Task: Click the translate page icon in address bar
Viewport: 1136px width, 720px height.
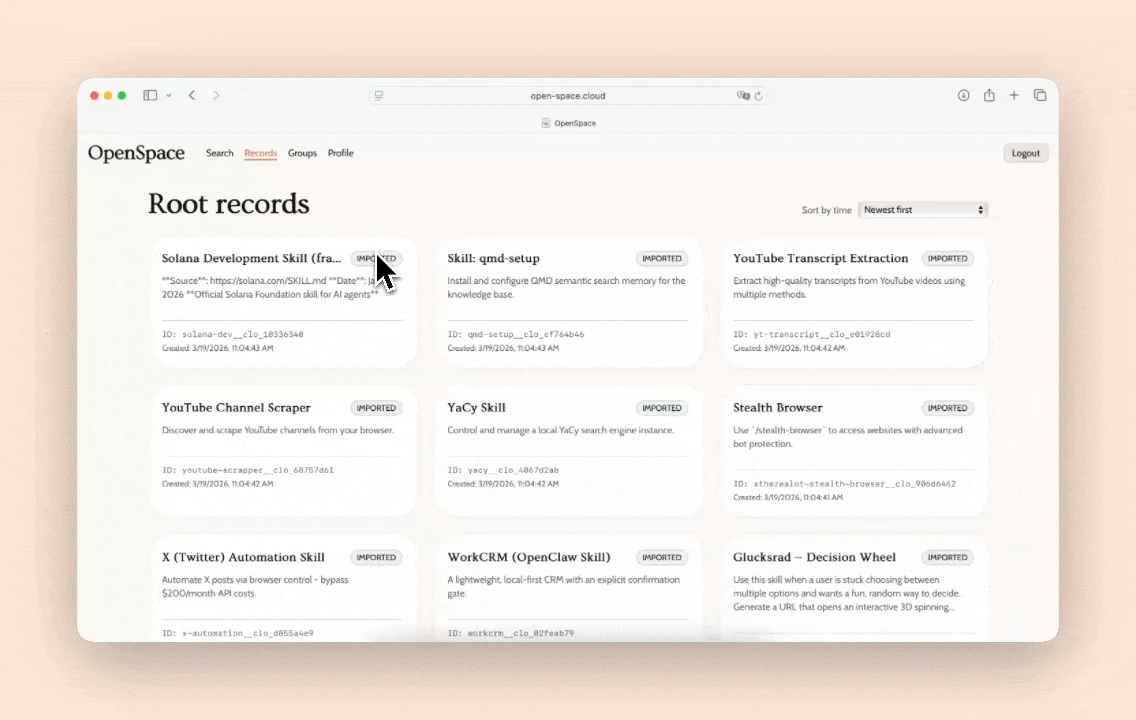Action: [743, 96]
